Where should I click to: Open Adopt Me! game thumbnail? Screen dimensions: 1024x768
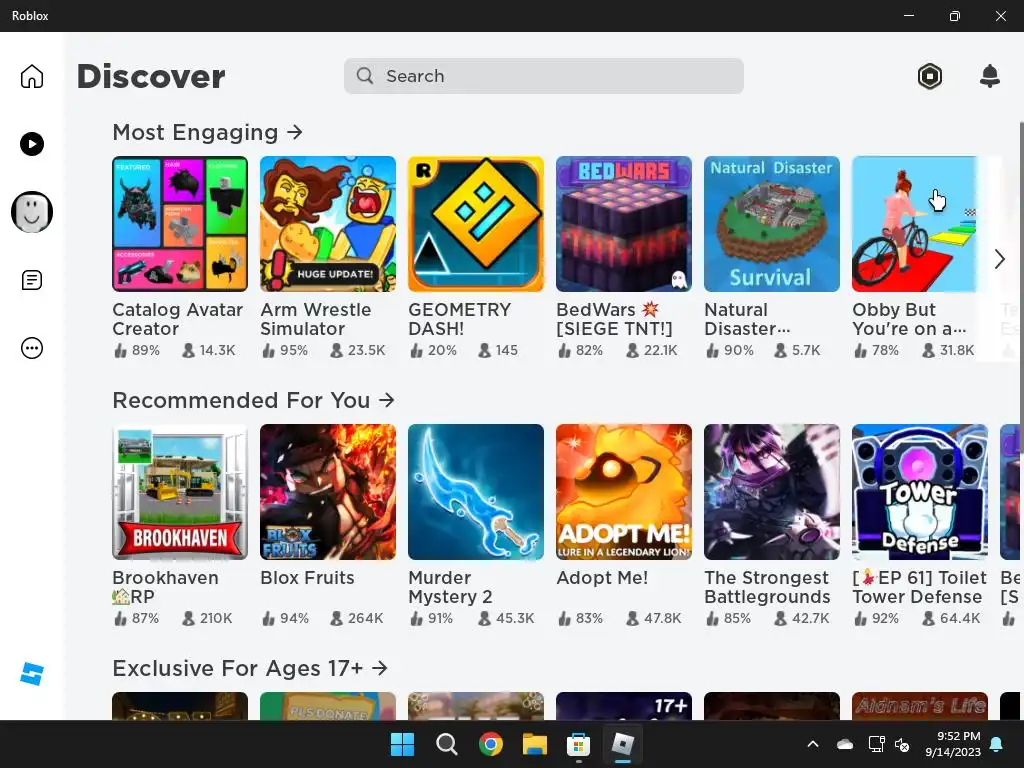pyautogui.click(x=624, y=492)
